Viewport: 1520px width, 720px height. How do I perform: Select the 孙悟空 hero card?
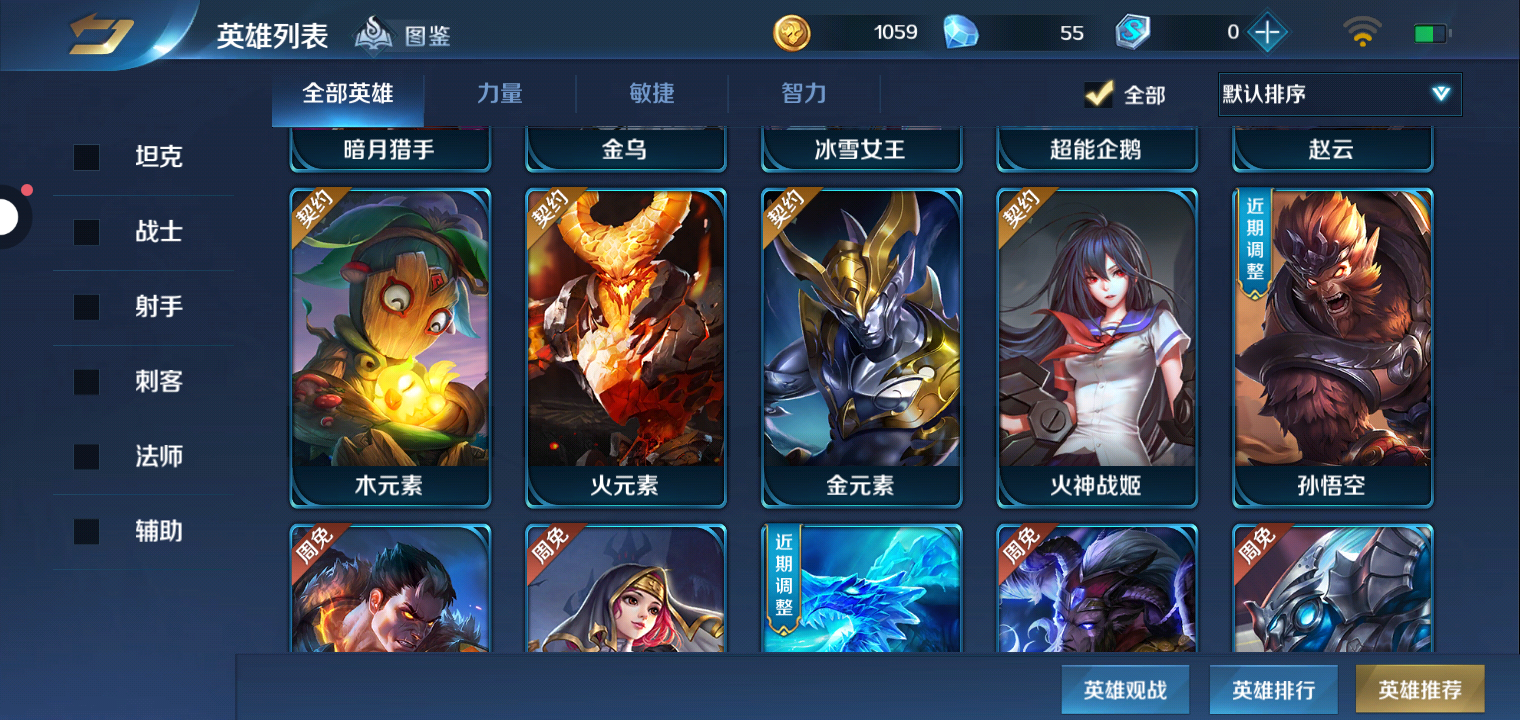coord(1332,347)
